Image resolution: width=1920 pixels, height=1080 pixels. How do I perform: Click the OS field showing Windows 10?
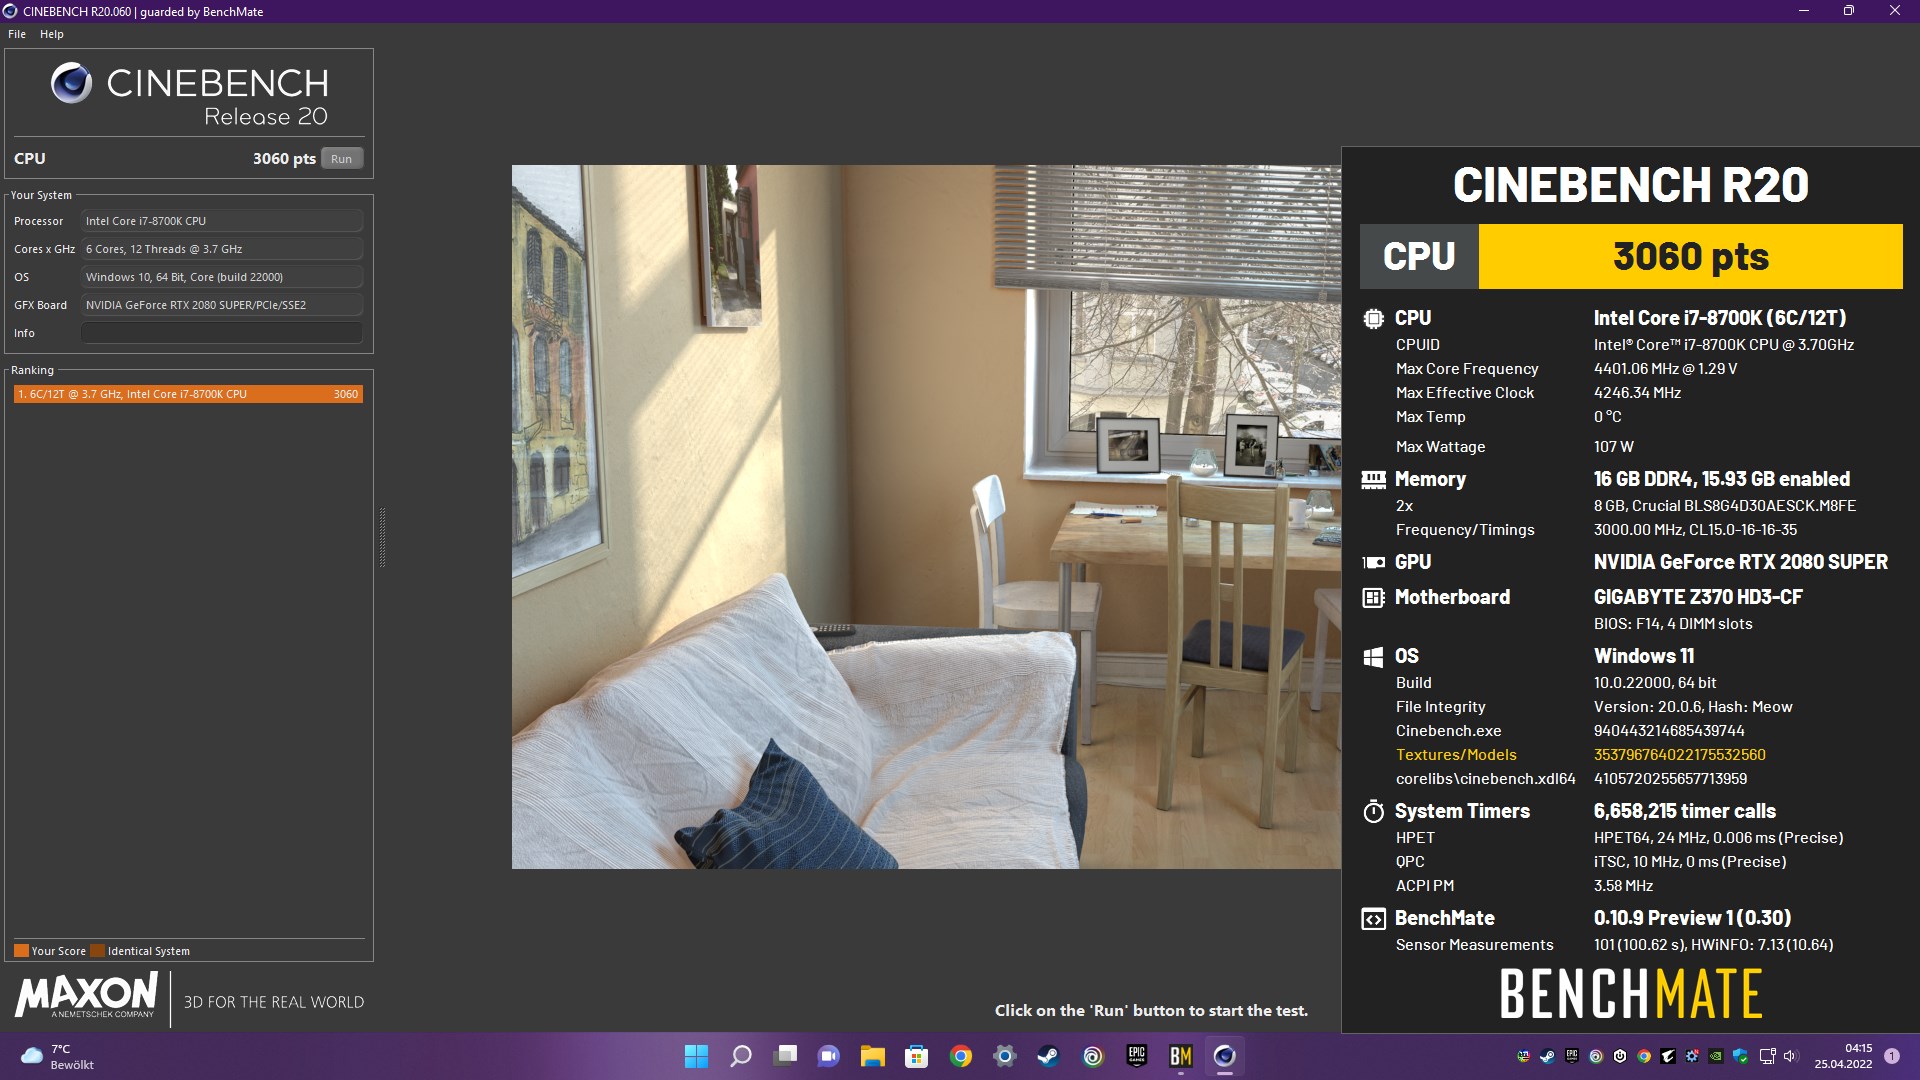tap(221, 277)
